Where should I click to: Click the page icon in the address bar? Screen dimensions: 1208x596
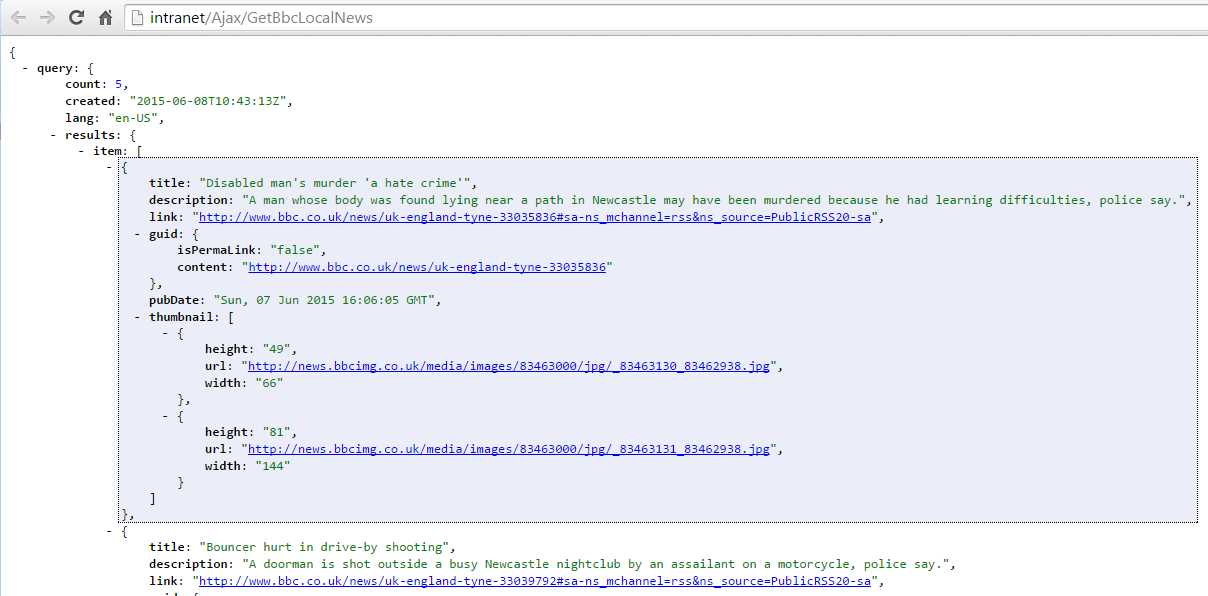coord(138,17)
